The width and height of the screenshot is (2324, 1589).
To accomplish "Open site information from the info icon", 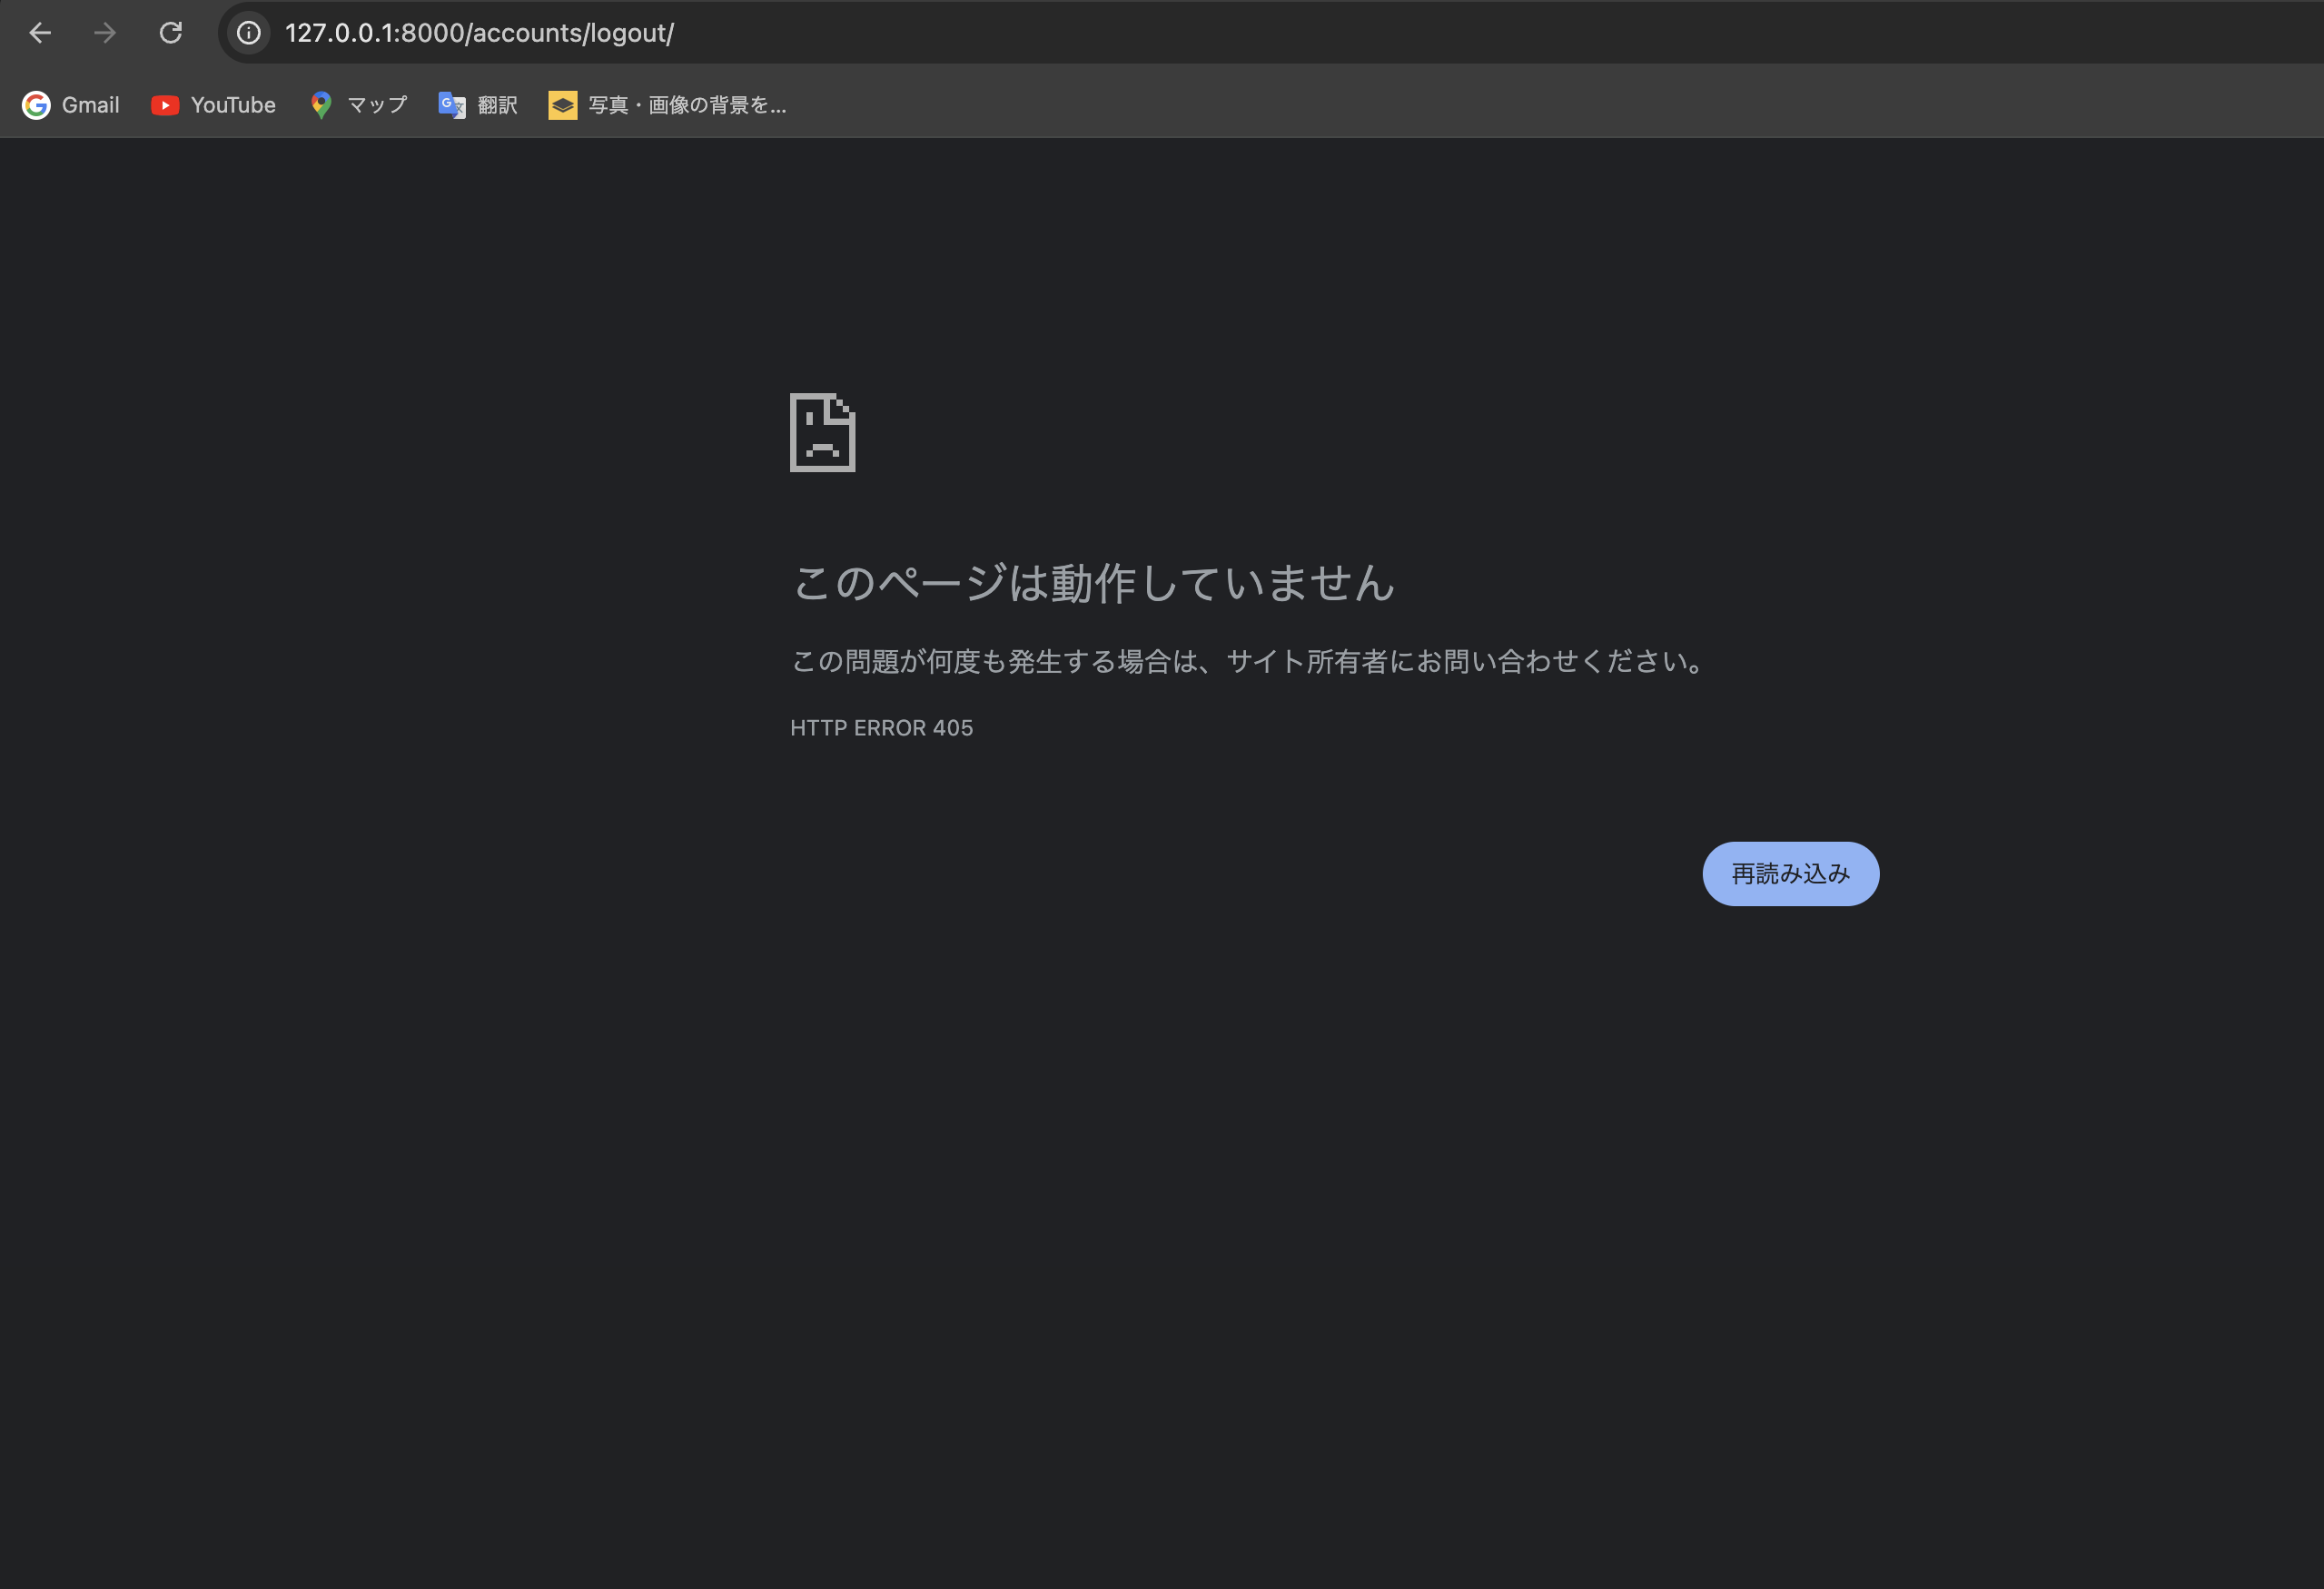I will pyautogui.click(x=248, y=32).
